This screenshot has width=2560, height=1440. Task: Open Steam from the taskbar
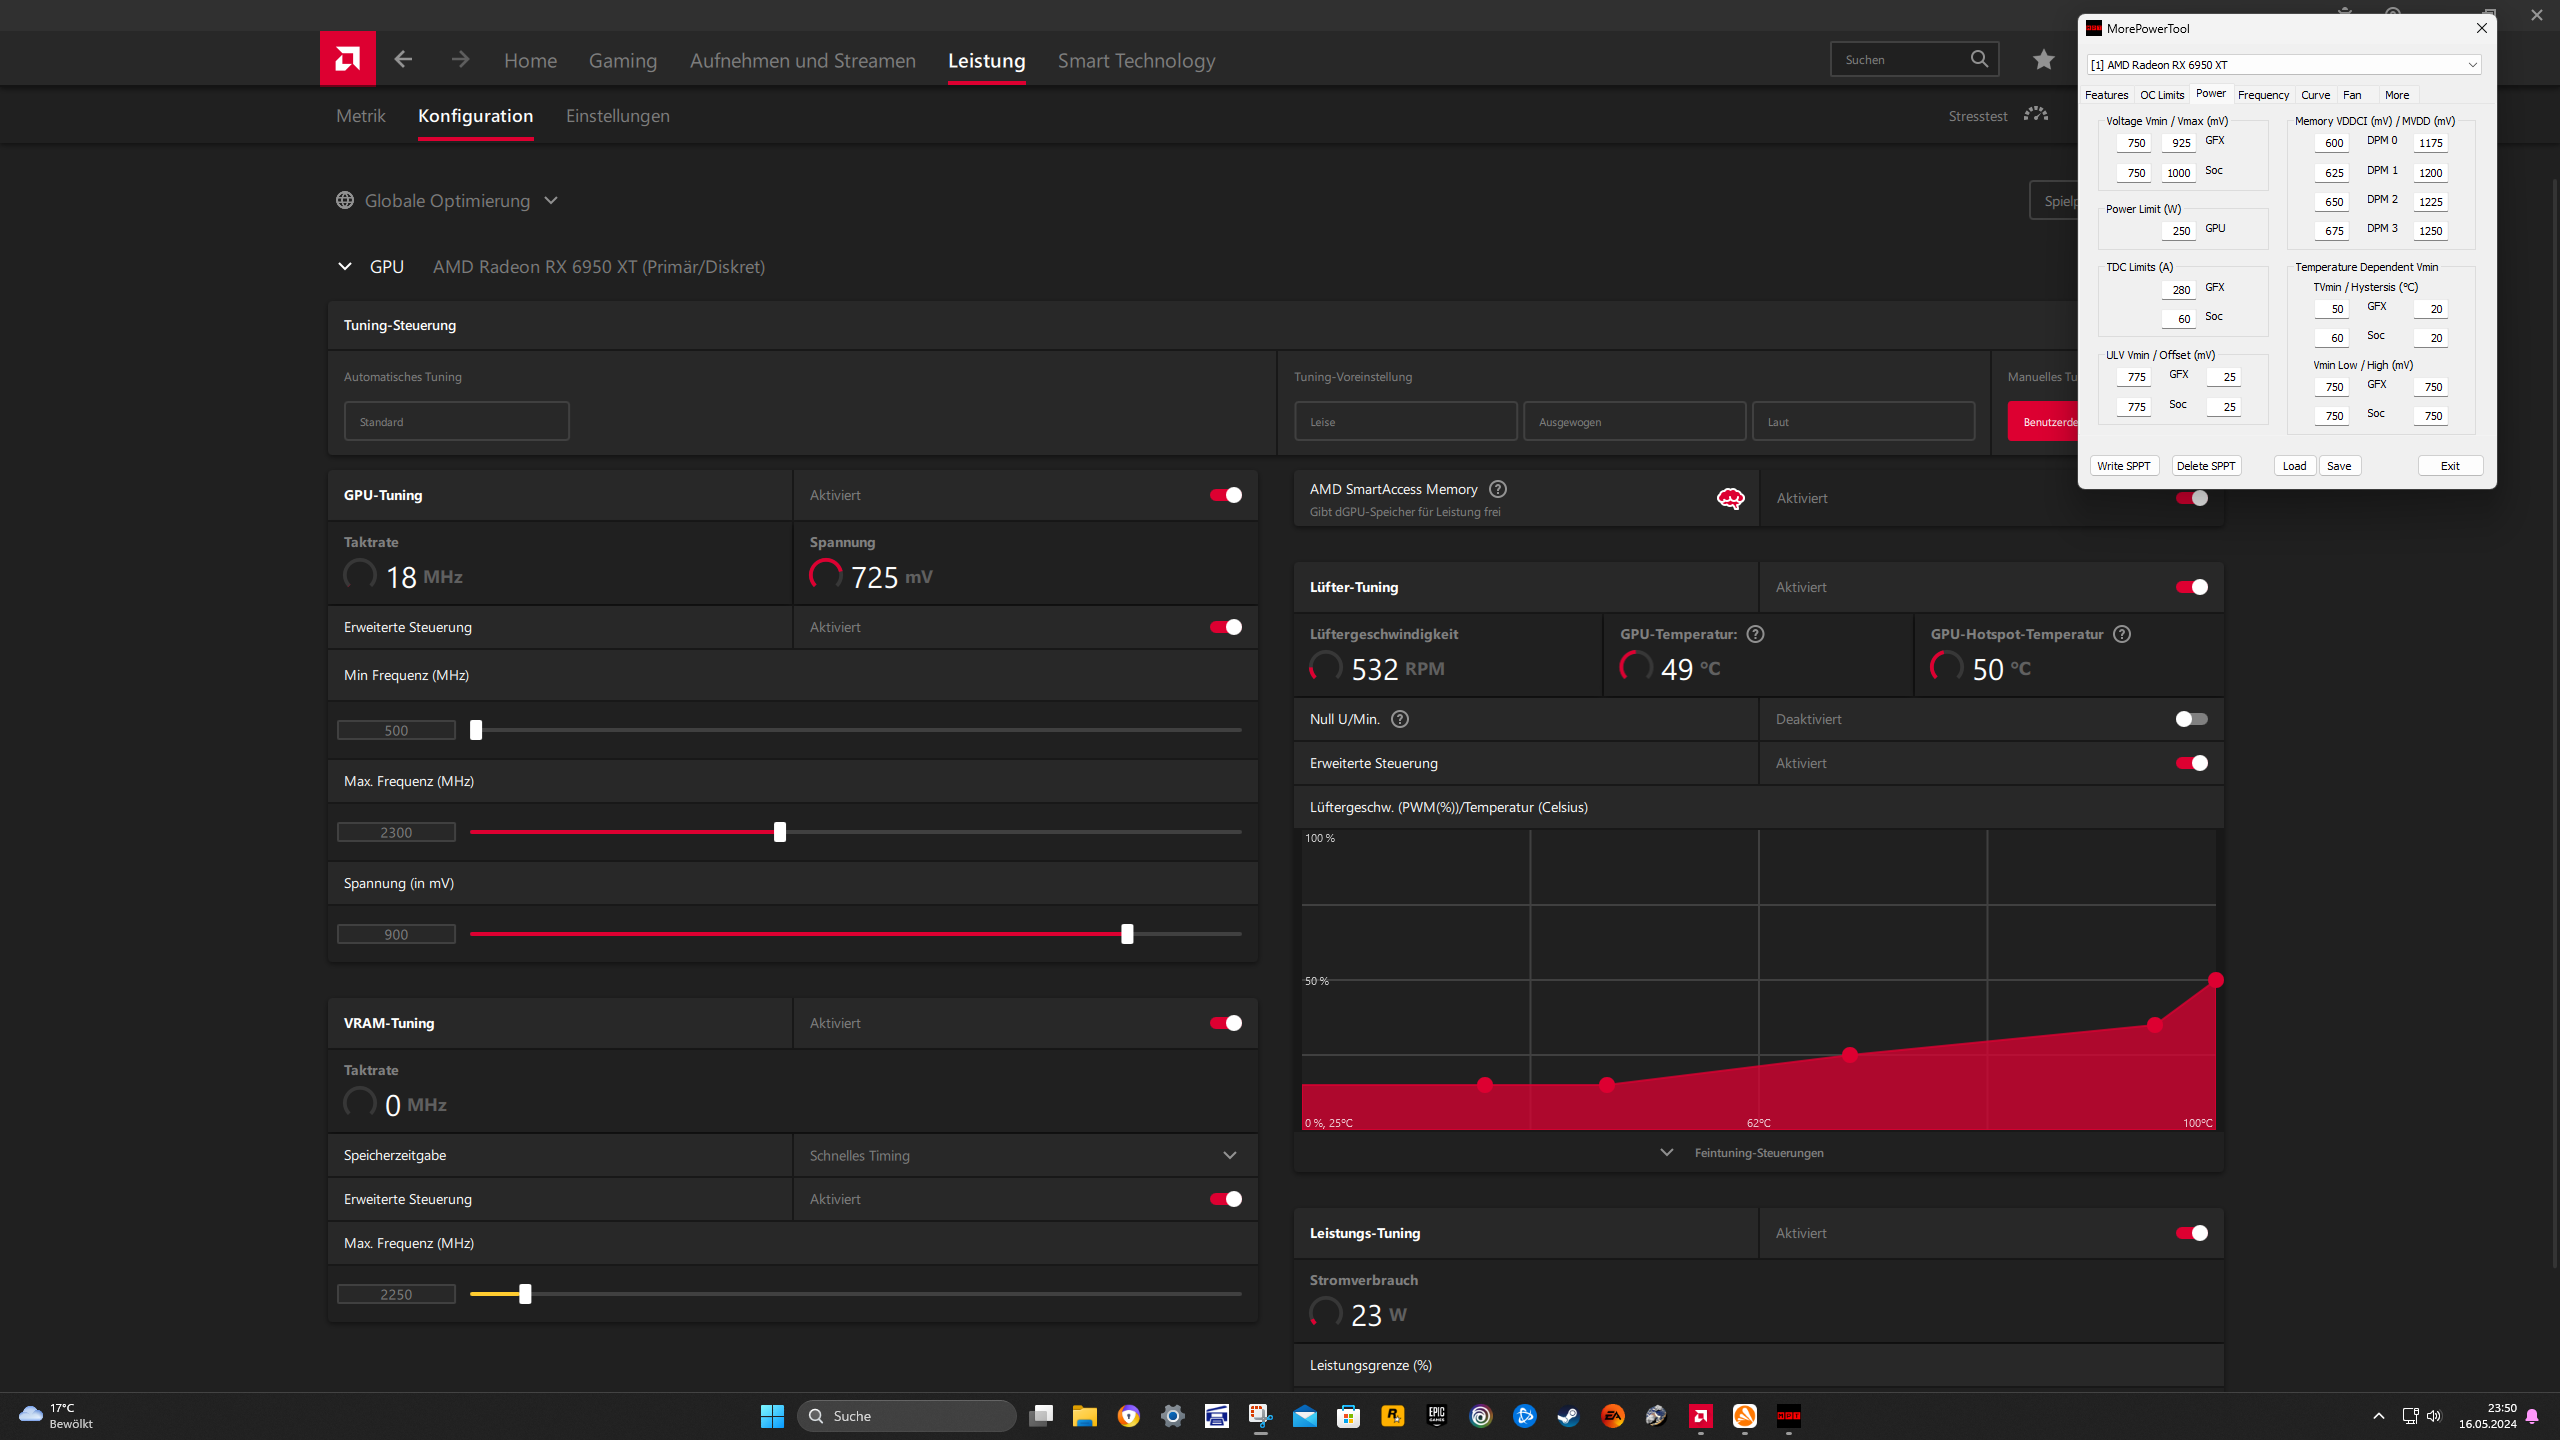point(1568,1416)
